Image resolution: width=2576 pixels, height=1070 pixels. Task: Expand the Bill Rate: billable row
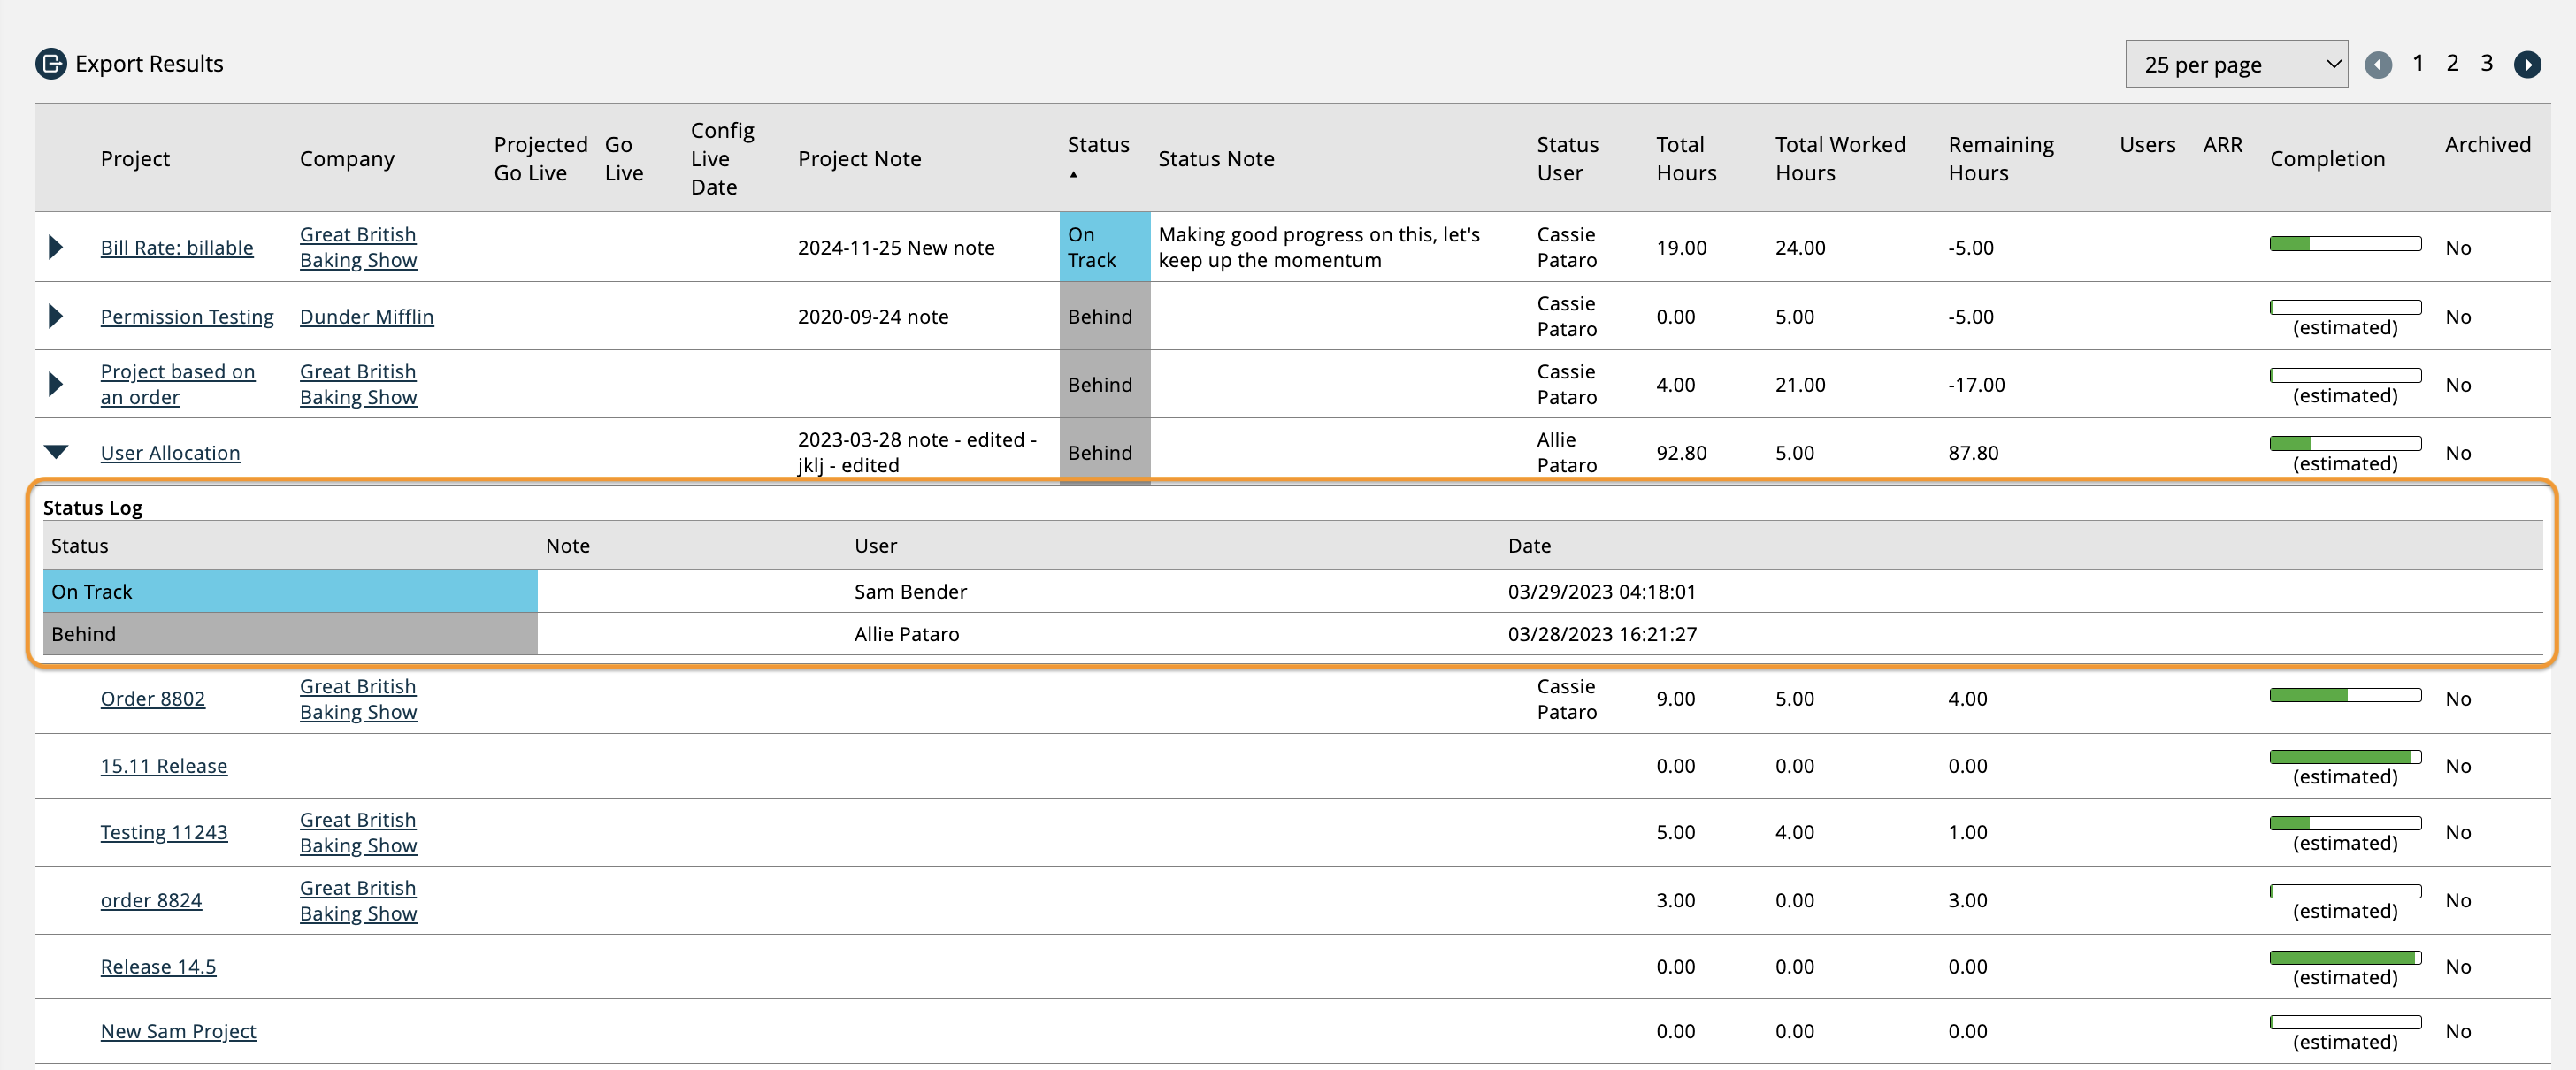(56, 247)
